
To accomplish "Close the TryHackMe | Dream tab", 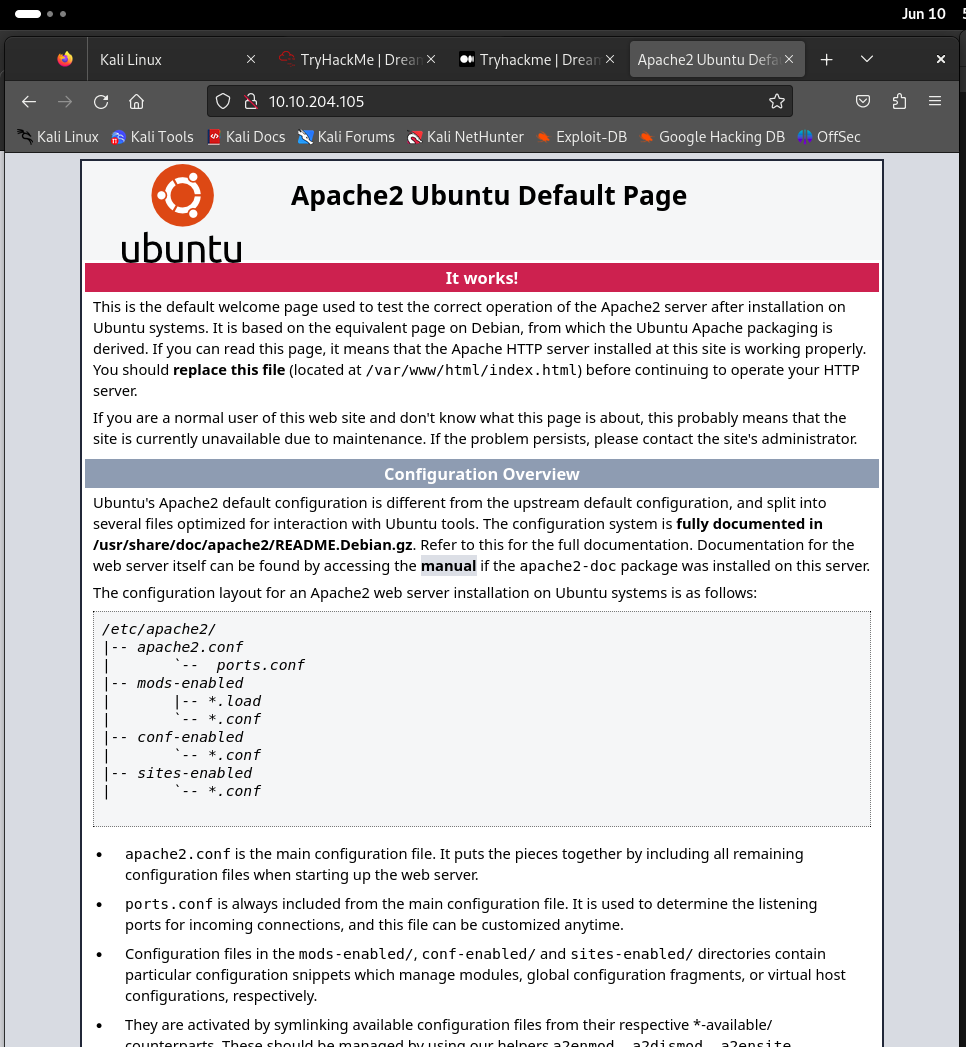I will tap(431, 59).
